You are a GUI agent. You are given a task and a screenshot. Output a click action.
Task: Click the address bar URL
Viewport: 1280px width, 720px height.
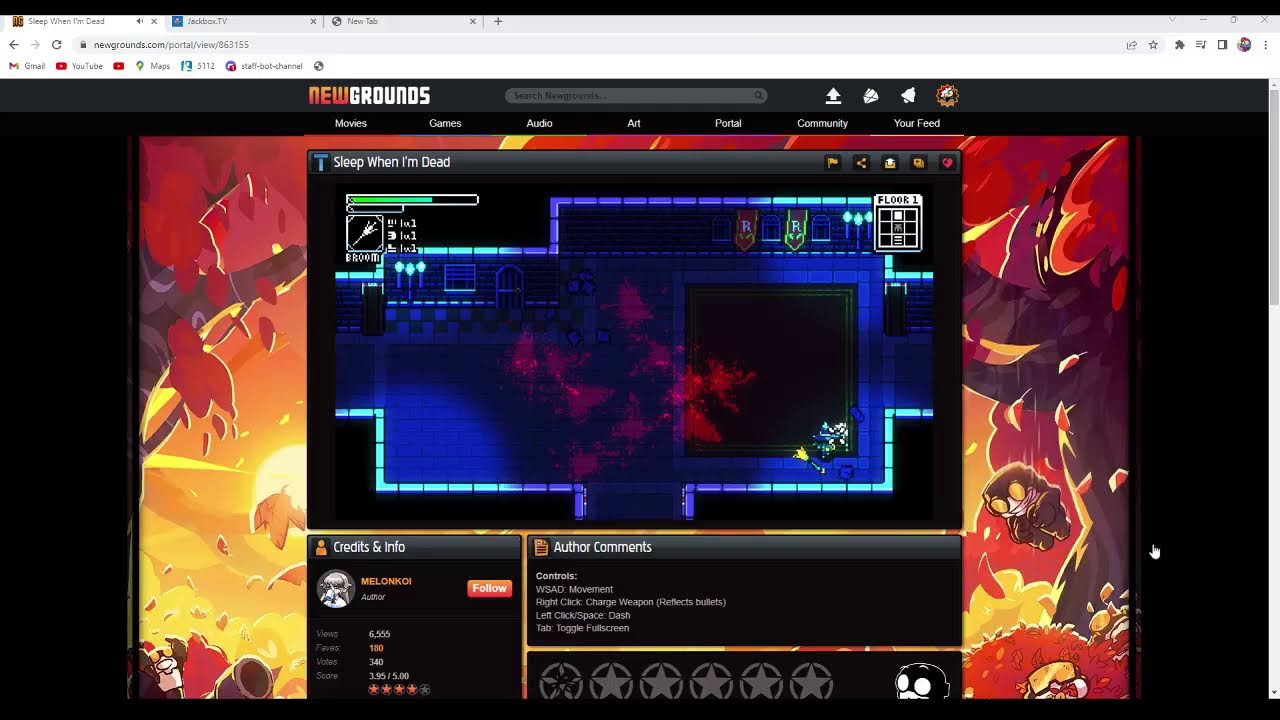click(x=171, y=45)
